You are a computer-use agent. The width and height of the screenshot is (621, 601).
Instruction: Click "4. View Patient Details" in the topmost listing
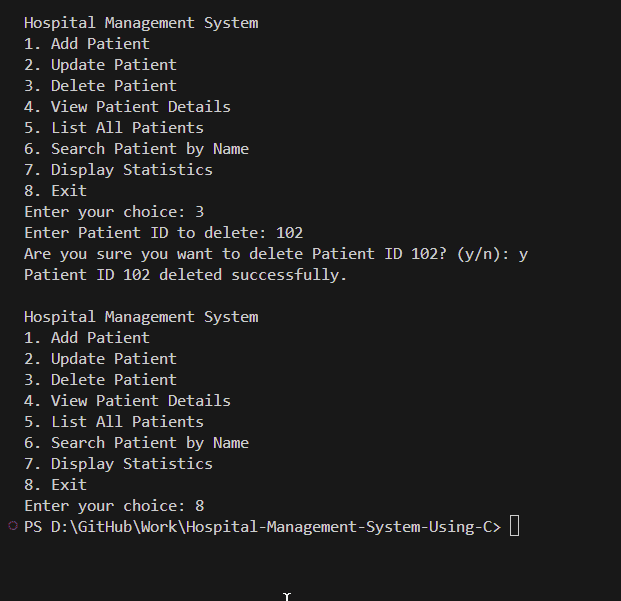tap(127, 107)
